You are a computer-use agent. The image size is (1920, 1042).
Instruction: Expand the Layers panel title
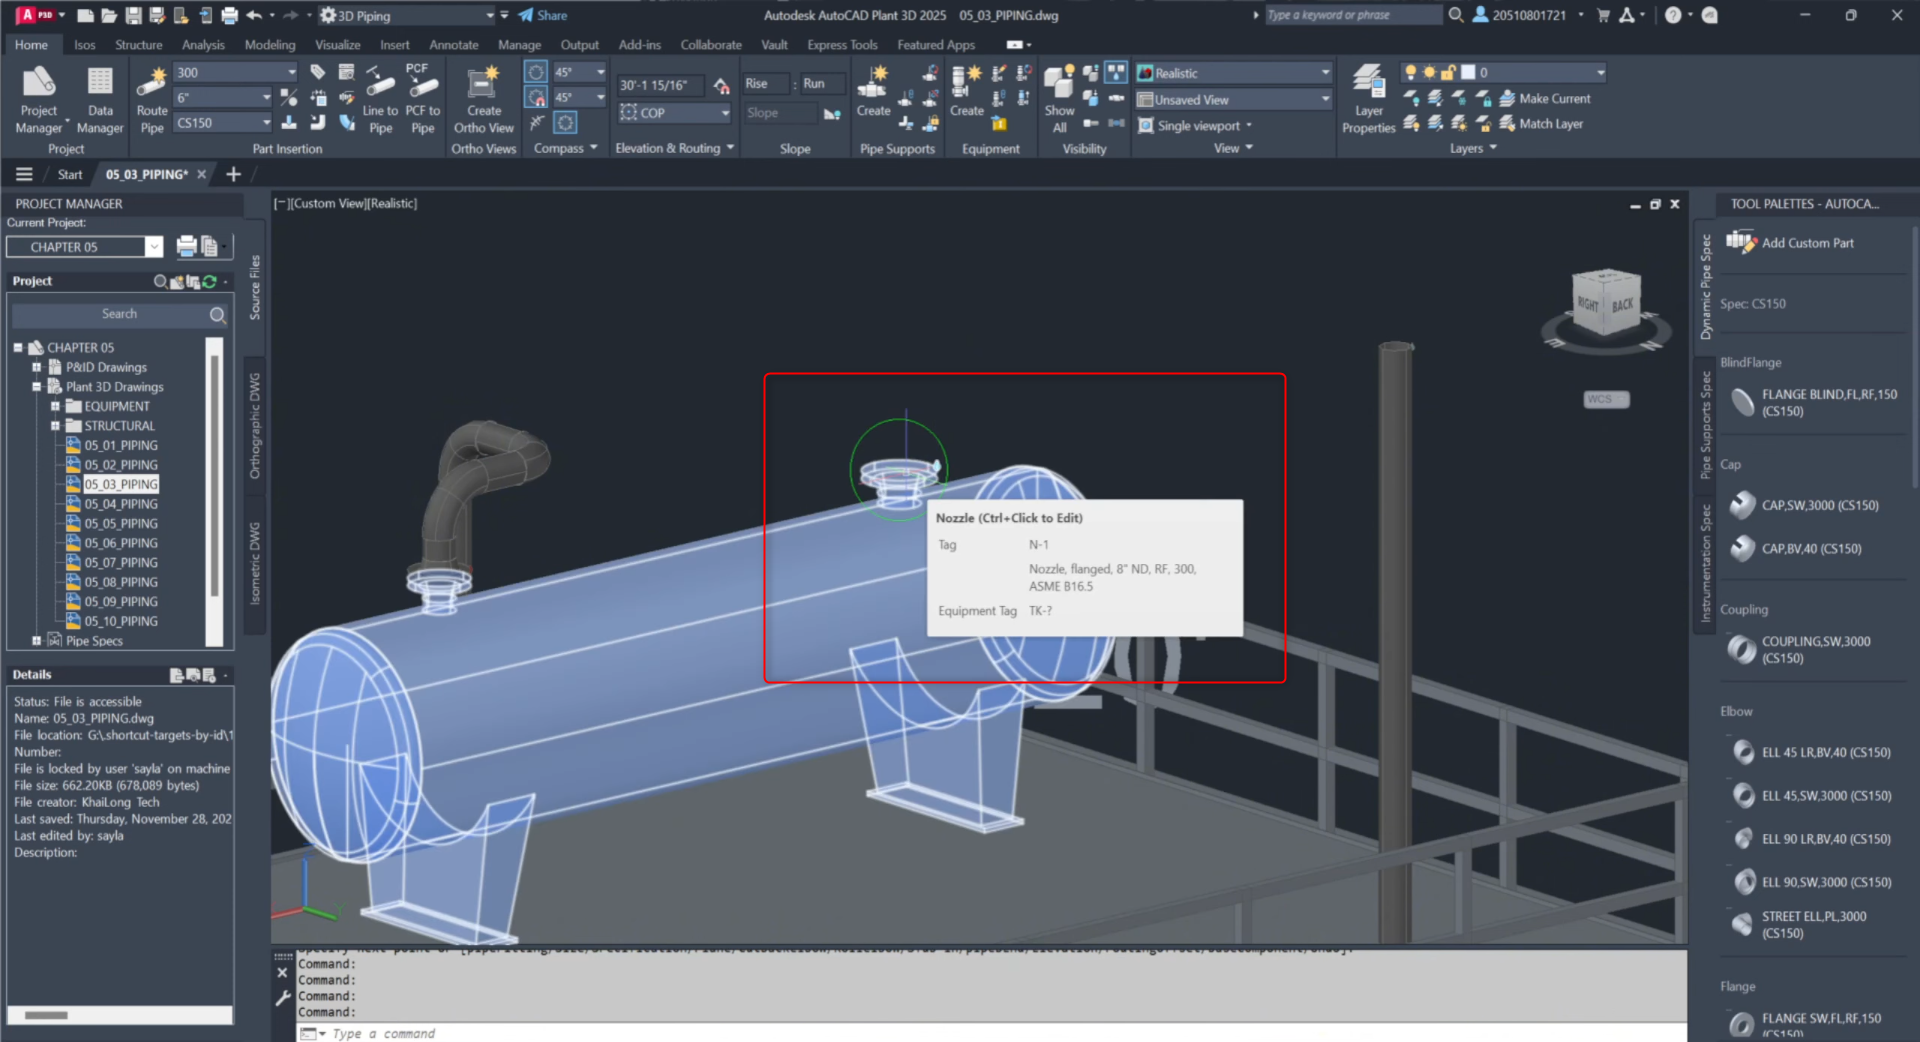coord(1473,148)
